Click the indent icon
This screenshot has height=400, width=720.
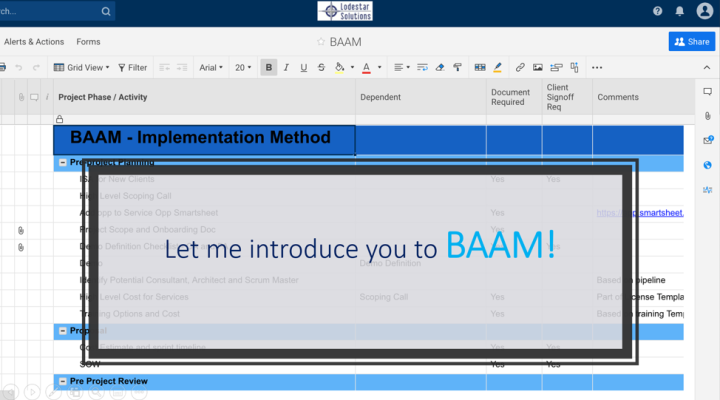[182, 68]
